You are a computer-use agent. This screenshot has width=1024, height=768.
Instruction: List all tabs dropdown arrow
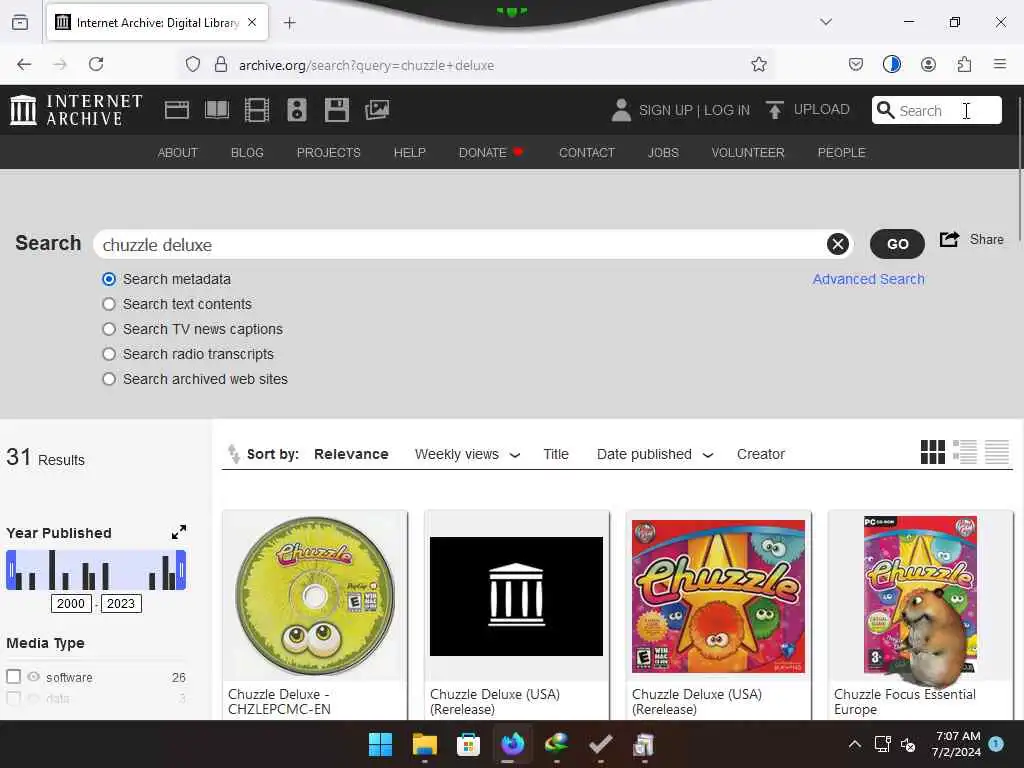[x=825, y=22]
